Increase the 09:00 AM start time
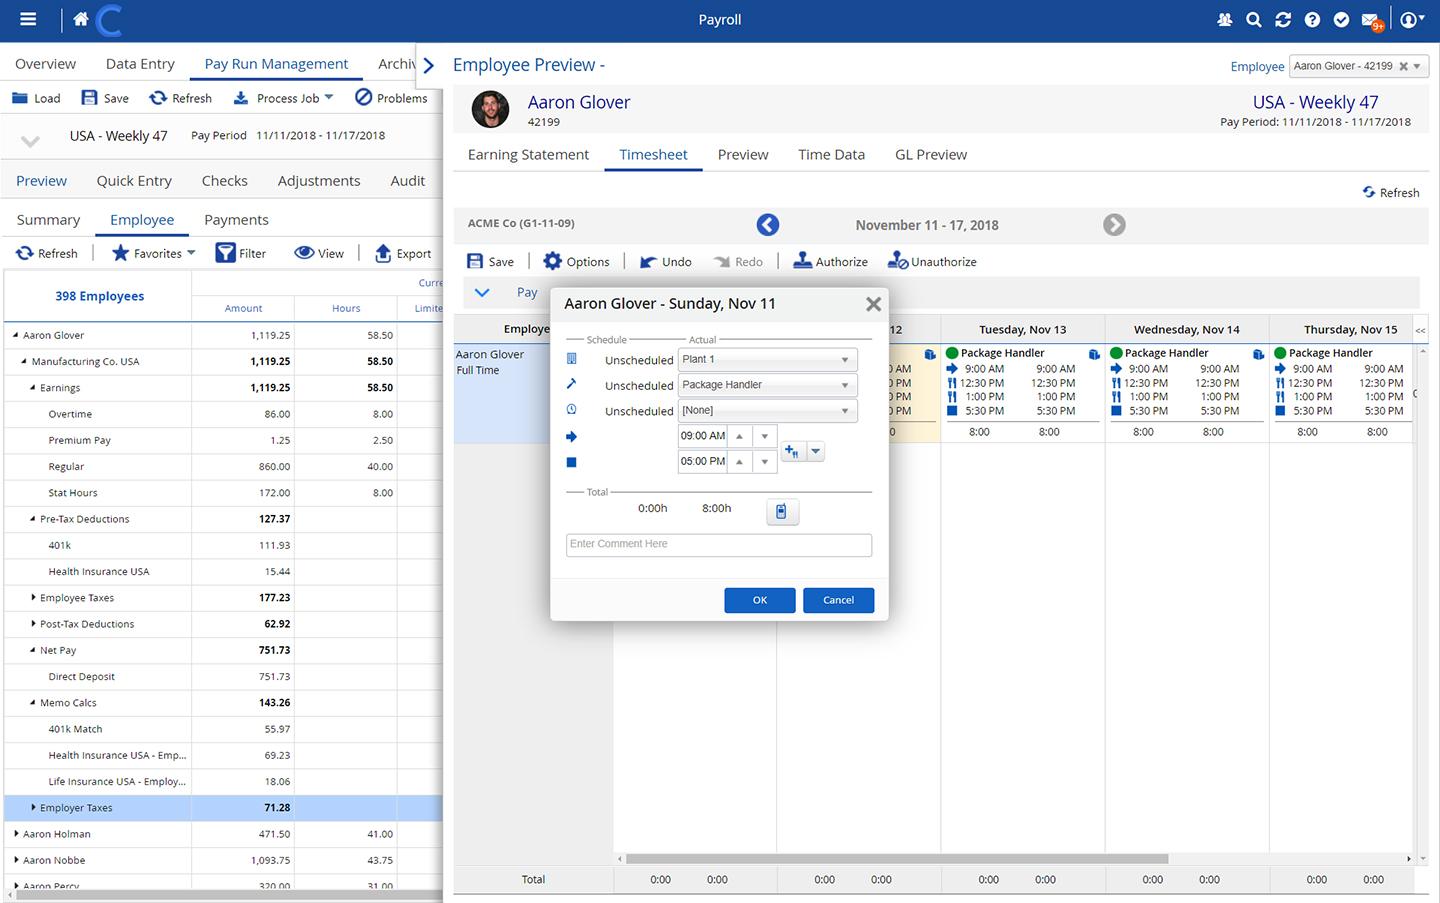 point(739,436)
